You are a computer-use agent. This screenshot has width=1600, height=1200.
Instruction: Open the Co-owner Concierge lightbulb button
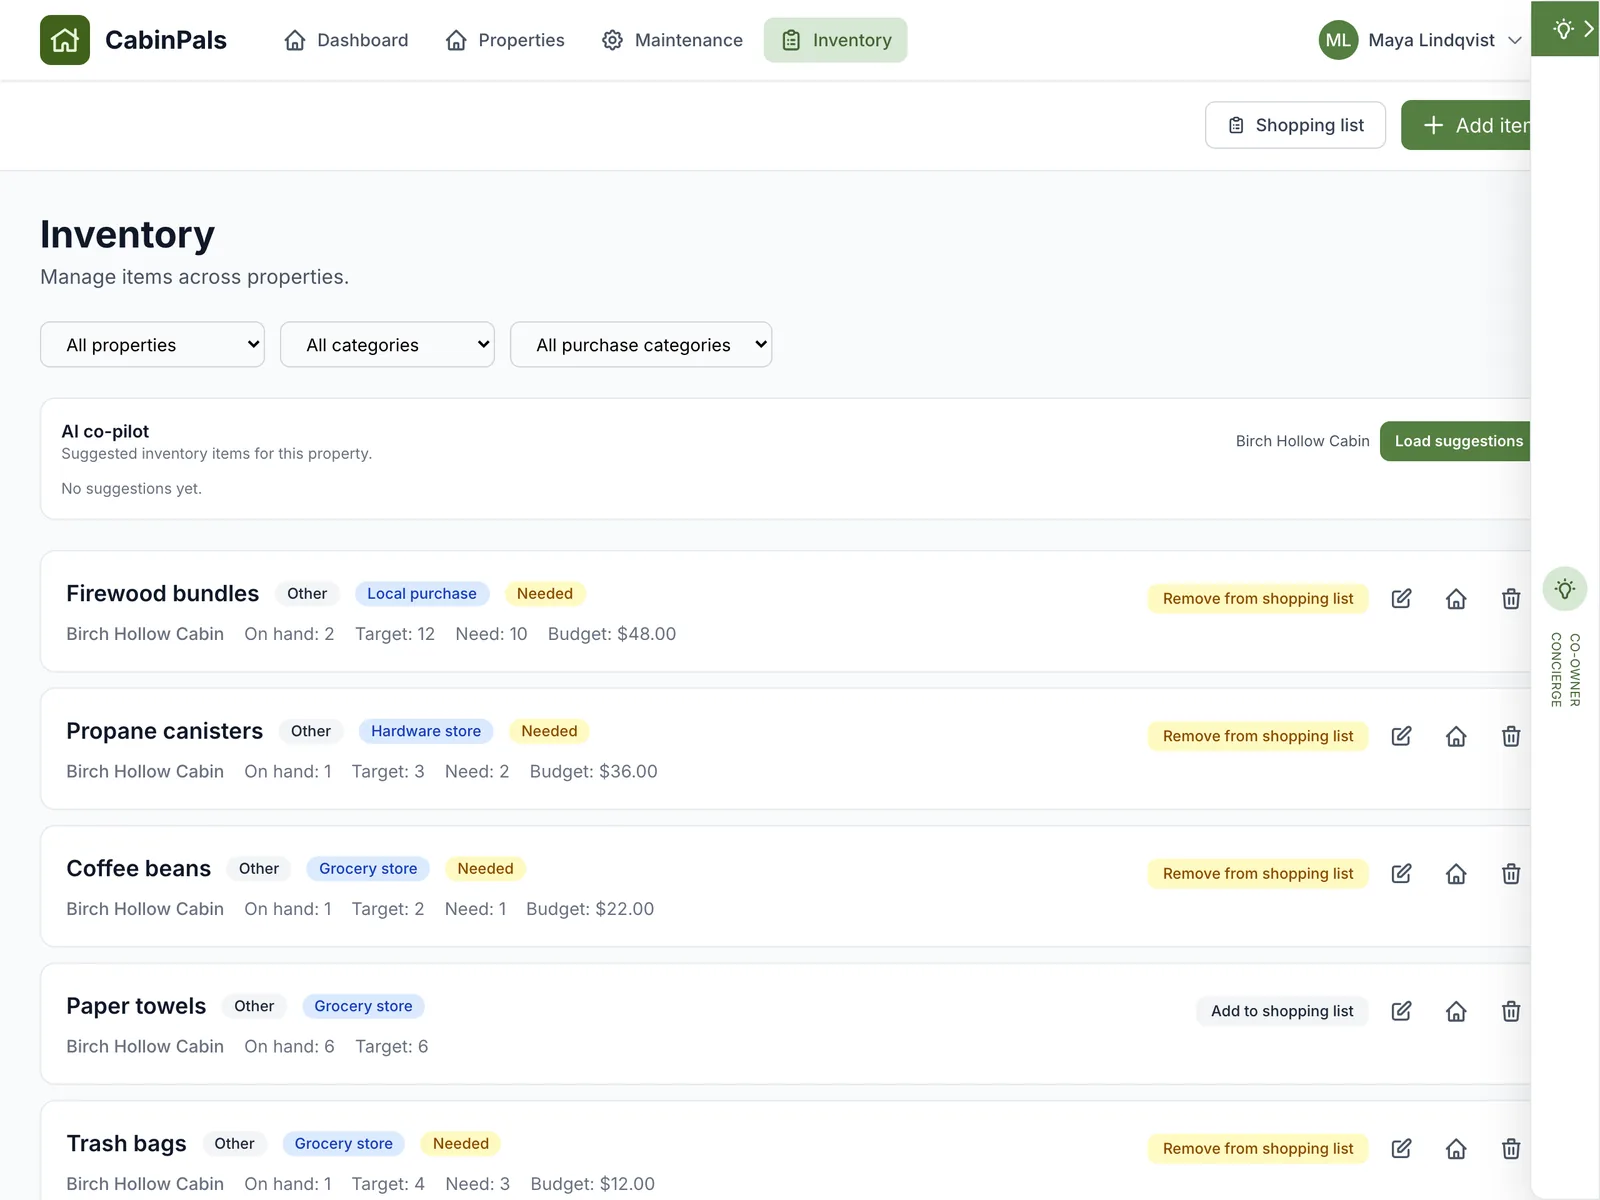1565,589
